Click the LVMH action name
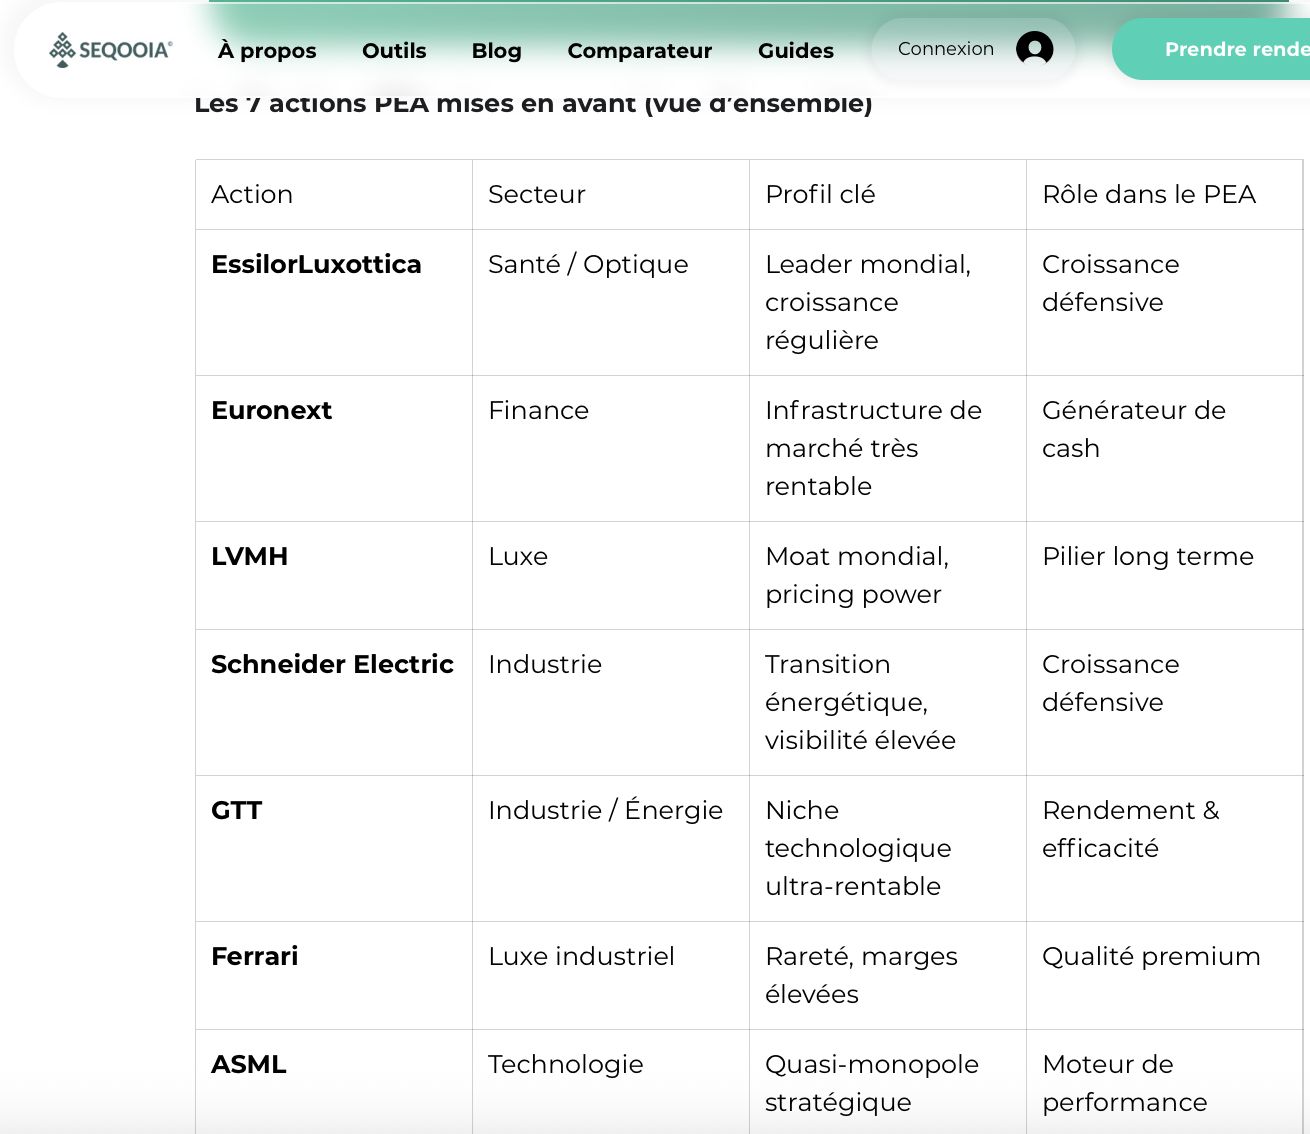Screen dimensions: 1310x1134 click(x=250, y=557)
